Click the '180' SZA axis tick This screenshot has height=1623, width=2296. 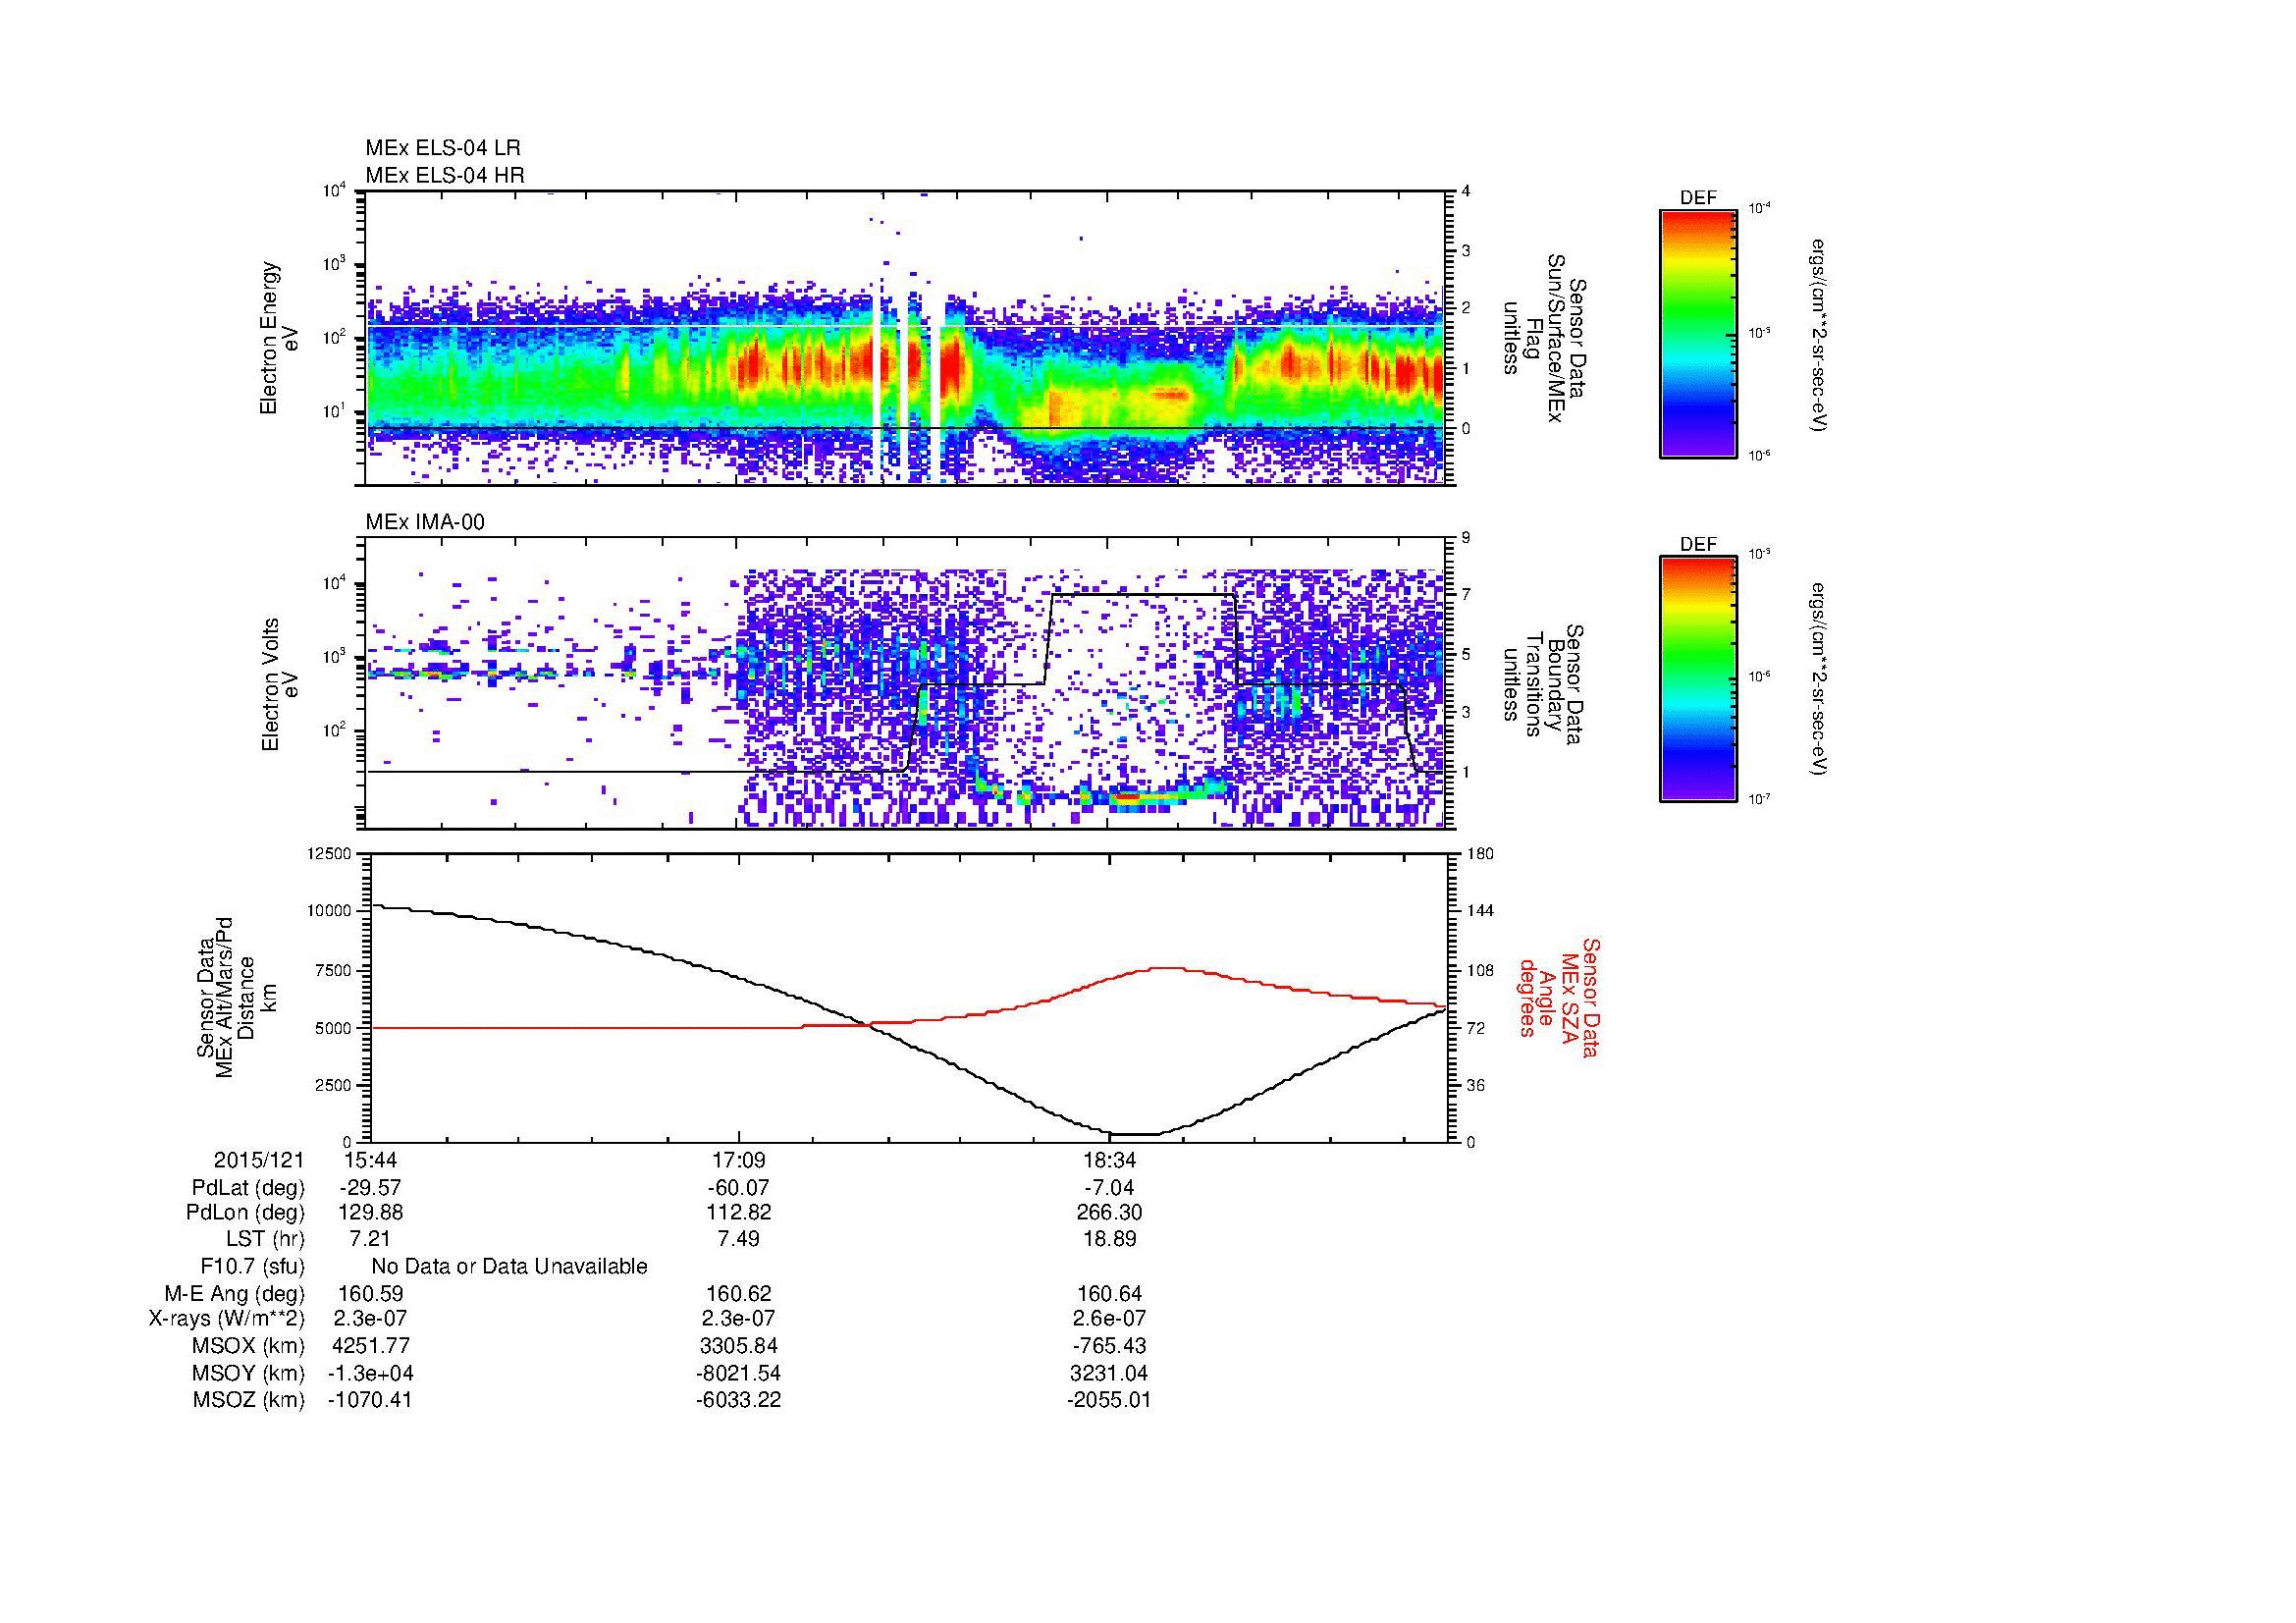click(1480, 854)
